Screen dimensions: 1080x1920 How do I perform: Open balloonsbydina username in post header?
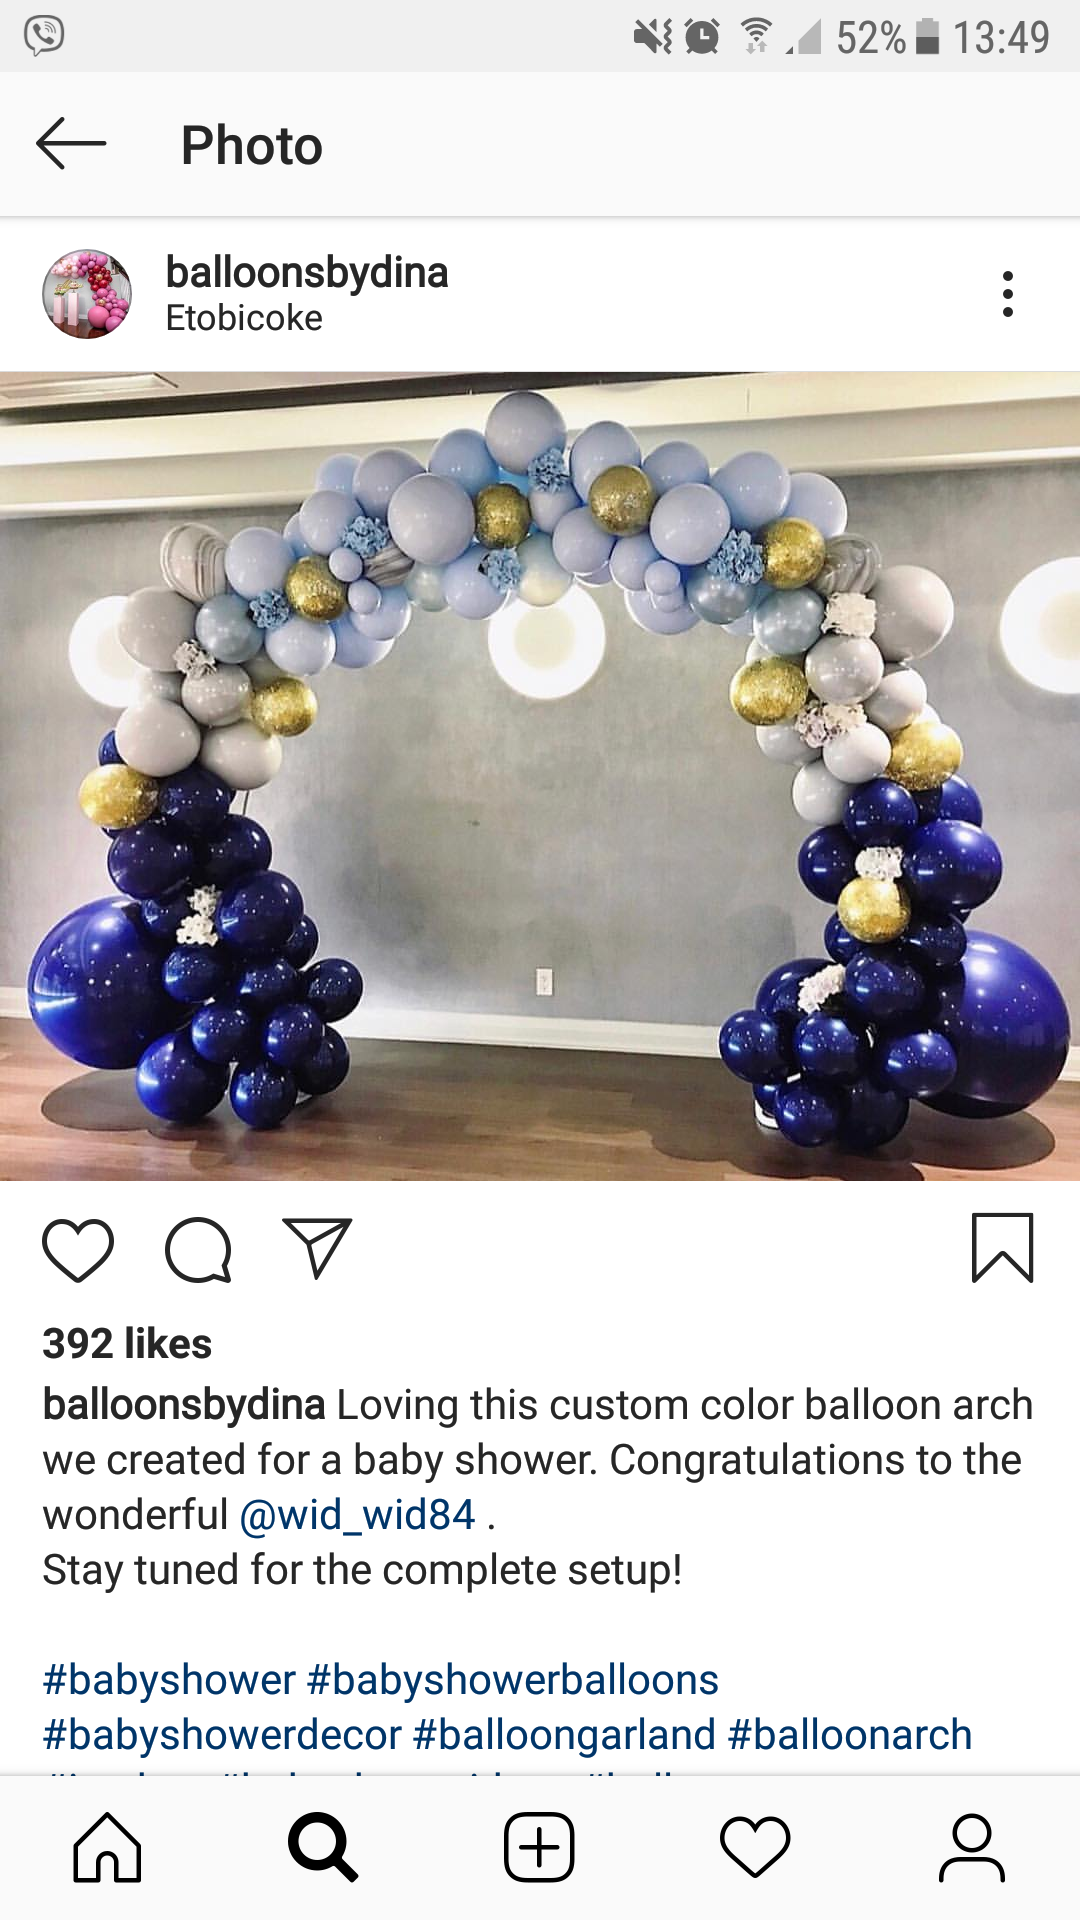(x=307, y=273)
